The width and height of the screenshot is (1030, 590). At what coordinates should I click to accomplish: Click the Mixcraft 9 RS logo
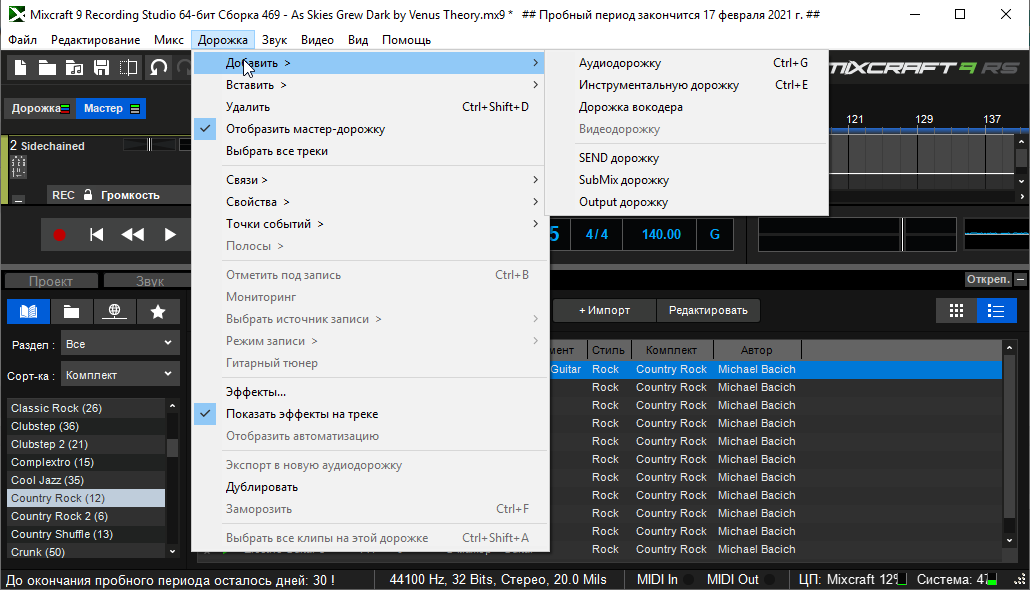click(x=925, y=68)
